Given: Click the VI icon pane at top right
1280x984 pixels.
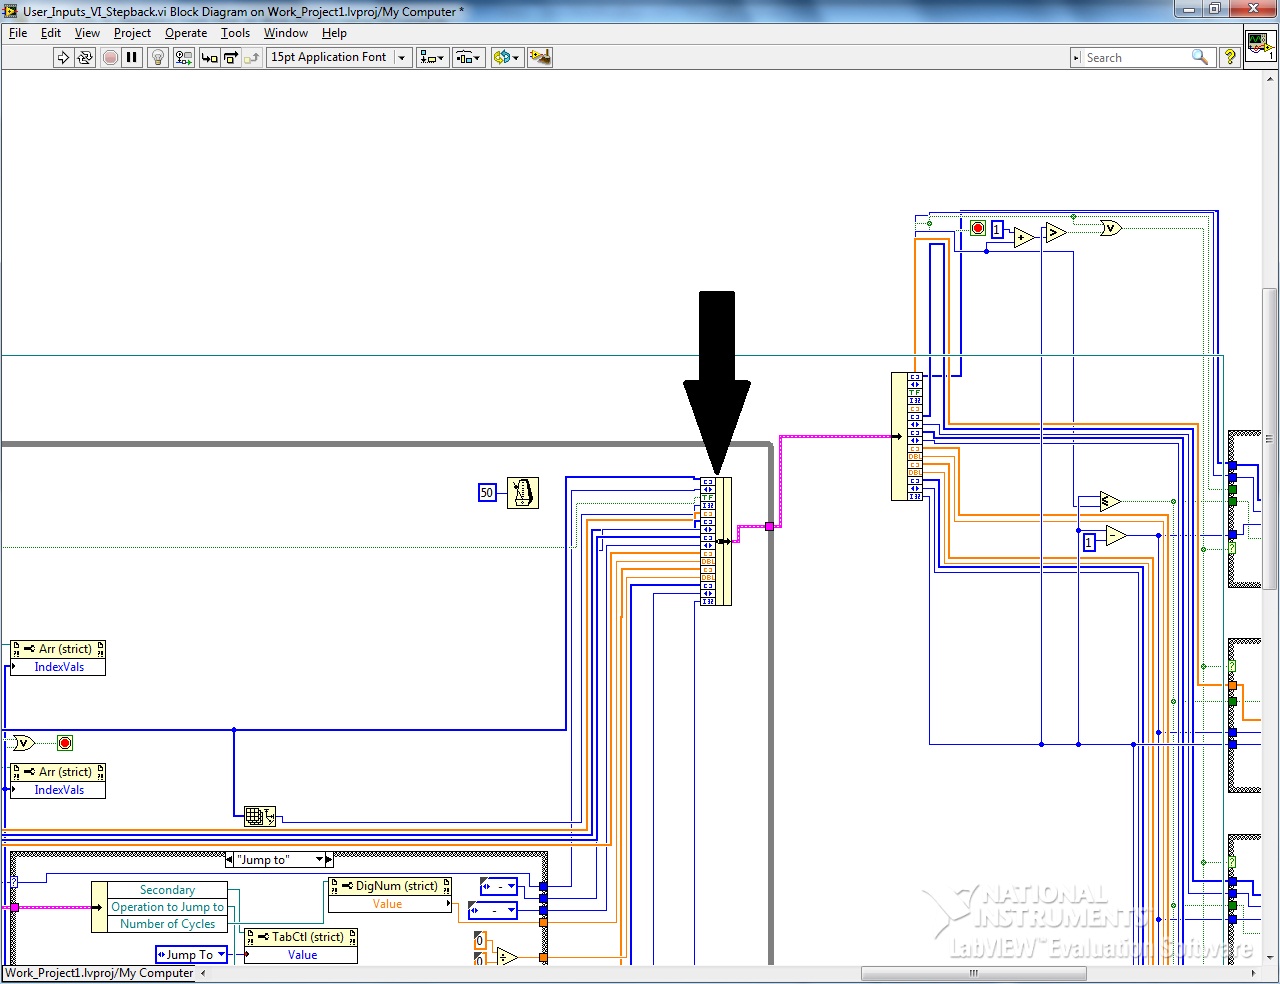Looking at the screenshot, I should click(1260, 46).
